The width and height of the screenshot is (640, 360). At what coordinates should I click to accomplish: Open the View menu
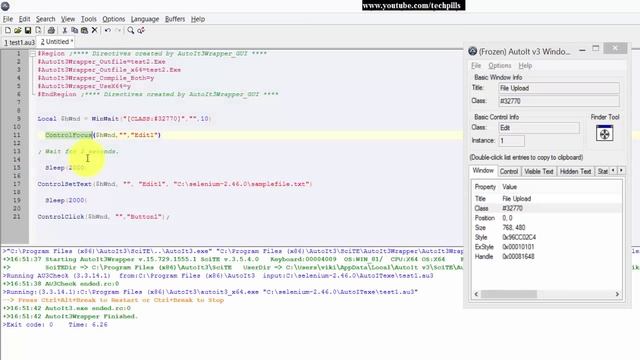(68, 19)
